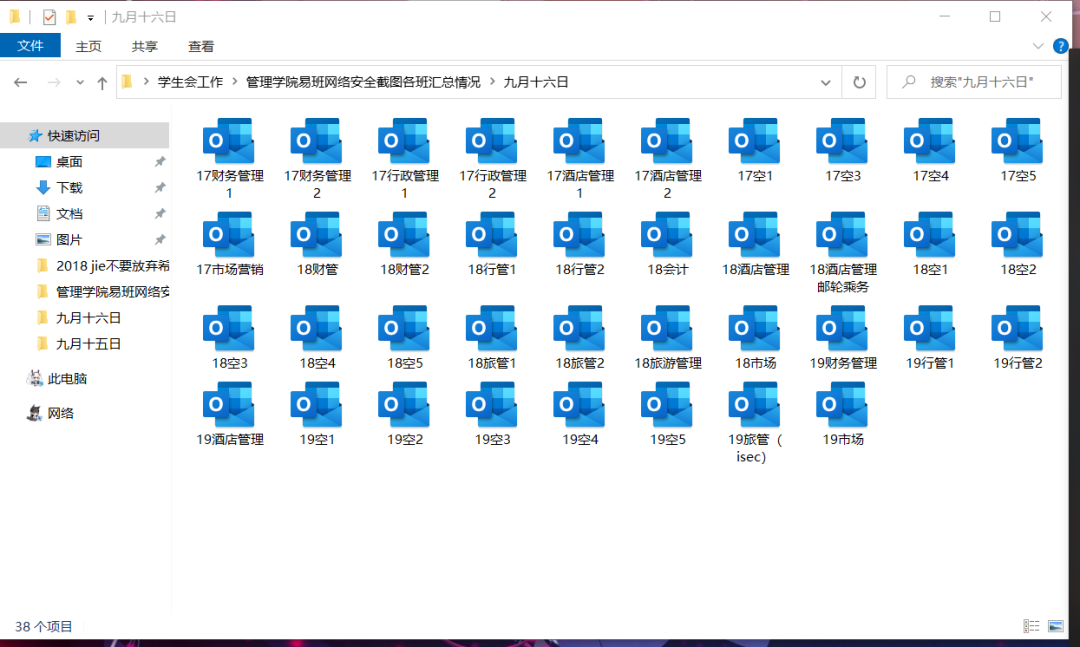1080x647 pixels.
Task: Open 图片 in the navigation pane
Action: tap(69, 240)
